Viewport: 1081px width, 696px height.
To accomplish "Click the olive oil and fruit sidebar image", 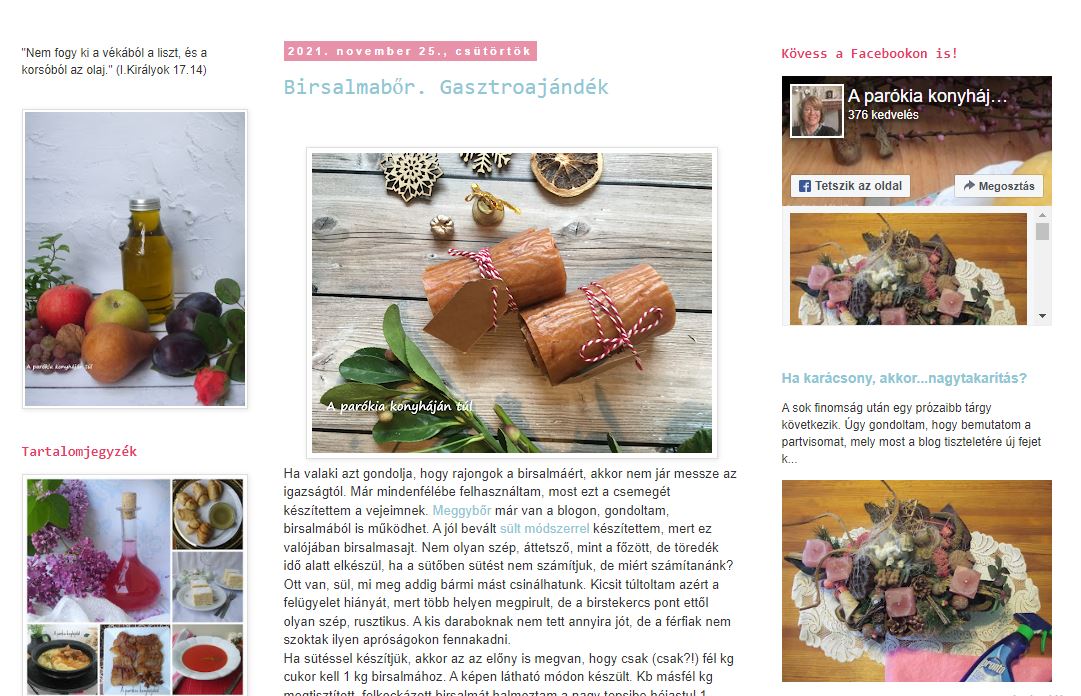I will (x=135, y=259).
